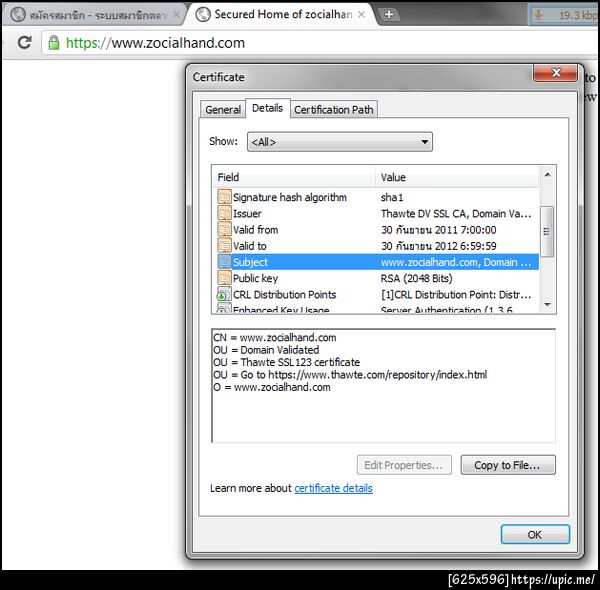This screenshot has width=600, height=590.
Task: Click the Thawte DV SSL CA value
Action: tap(456, 214)
